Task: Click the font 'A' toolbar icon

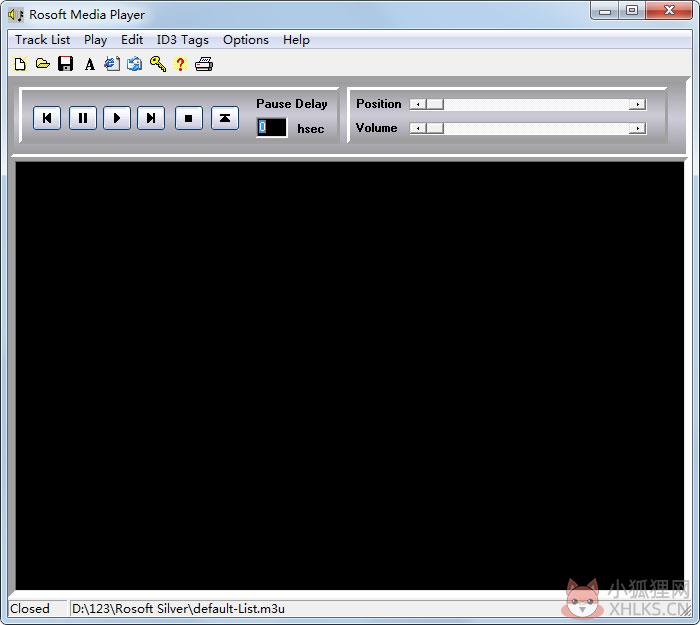Action: tap(90, 65)
